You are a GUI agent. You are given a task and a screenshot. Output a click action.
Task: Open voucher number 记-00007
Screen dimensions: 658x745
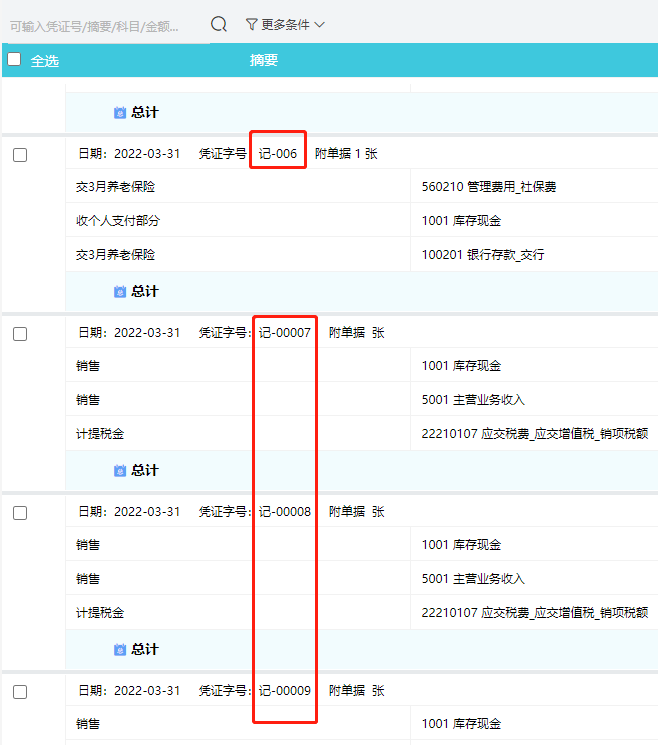(x=285, y=333)
